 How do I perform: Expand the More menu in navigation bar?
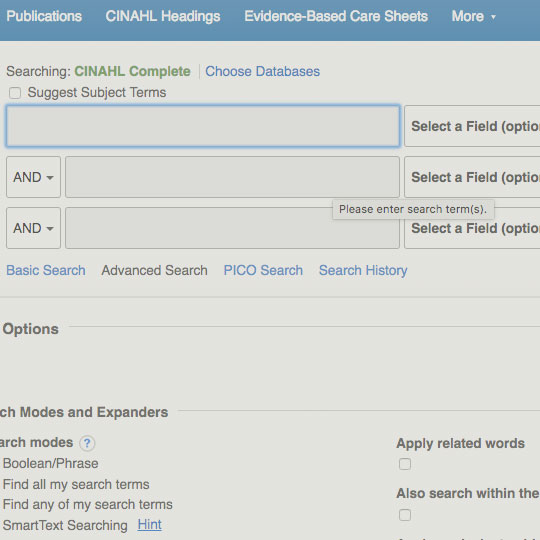pos(474,16)
